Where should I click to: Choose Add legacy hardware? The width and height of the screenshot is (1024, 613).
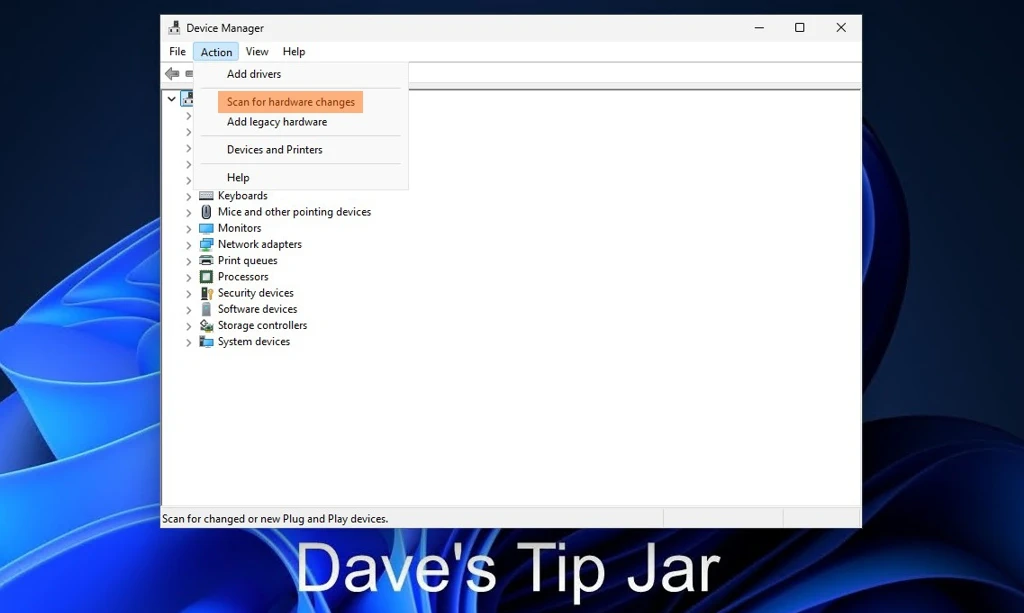click(x=277, y=122)
